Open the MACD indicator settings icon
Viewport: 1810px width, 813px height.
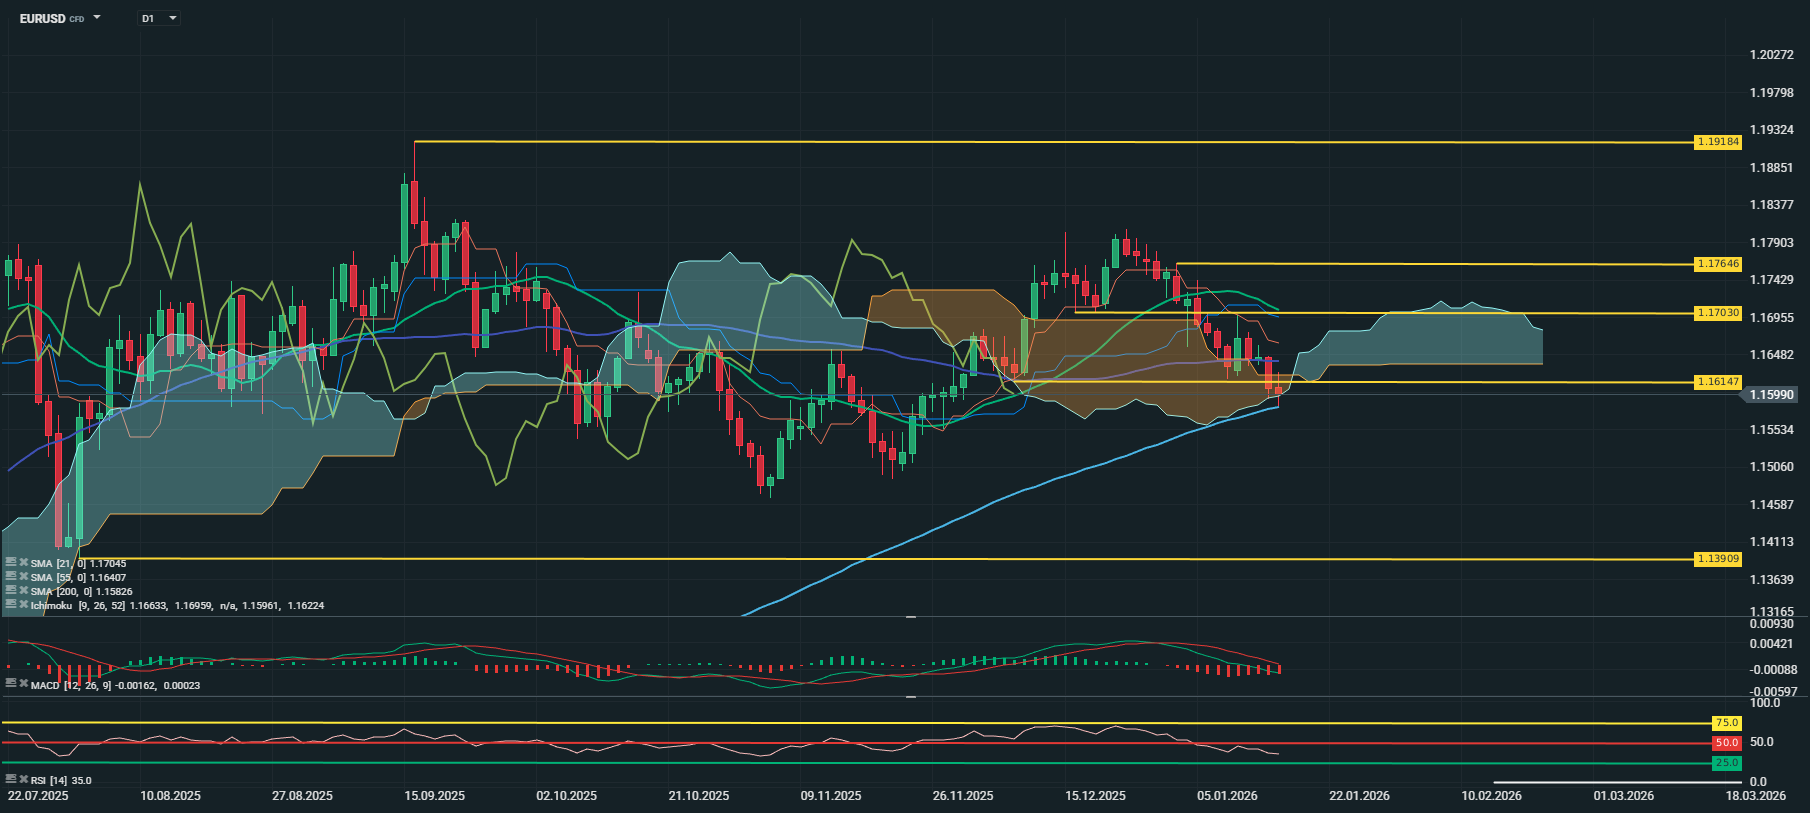tap(11, 685)
